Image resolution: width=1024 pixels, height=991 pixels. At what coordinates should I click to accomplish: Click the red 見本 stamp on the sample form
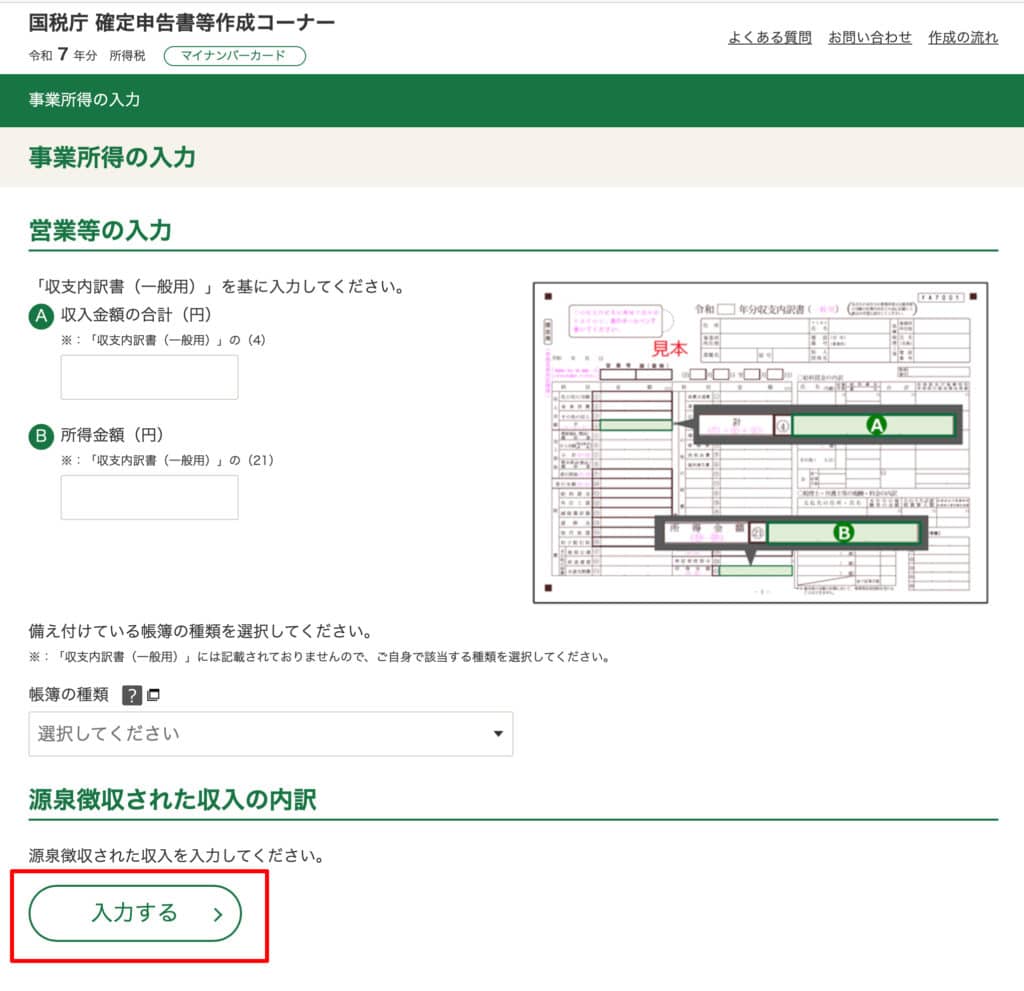pyautogui.click(x=671, y=349)
